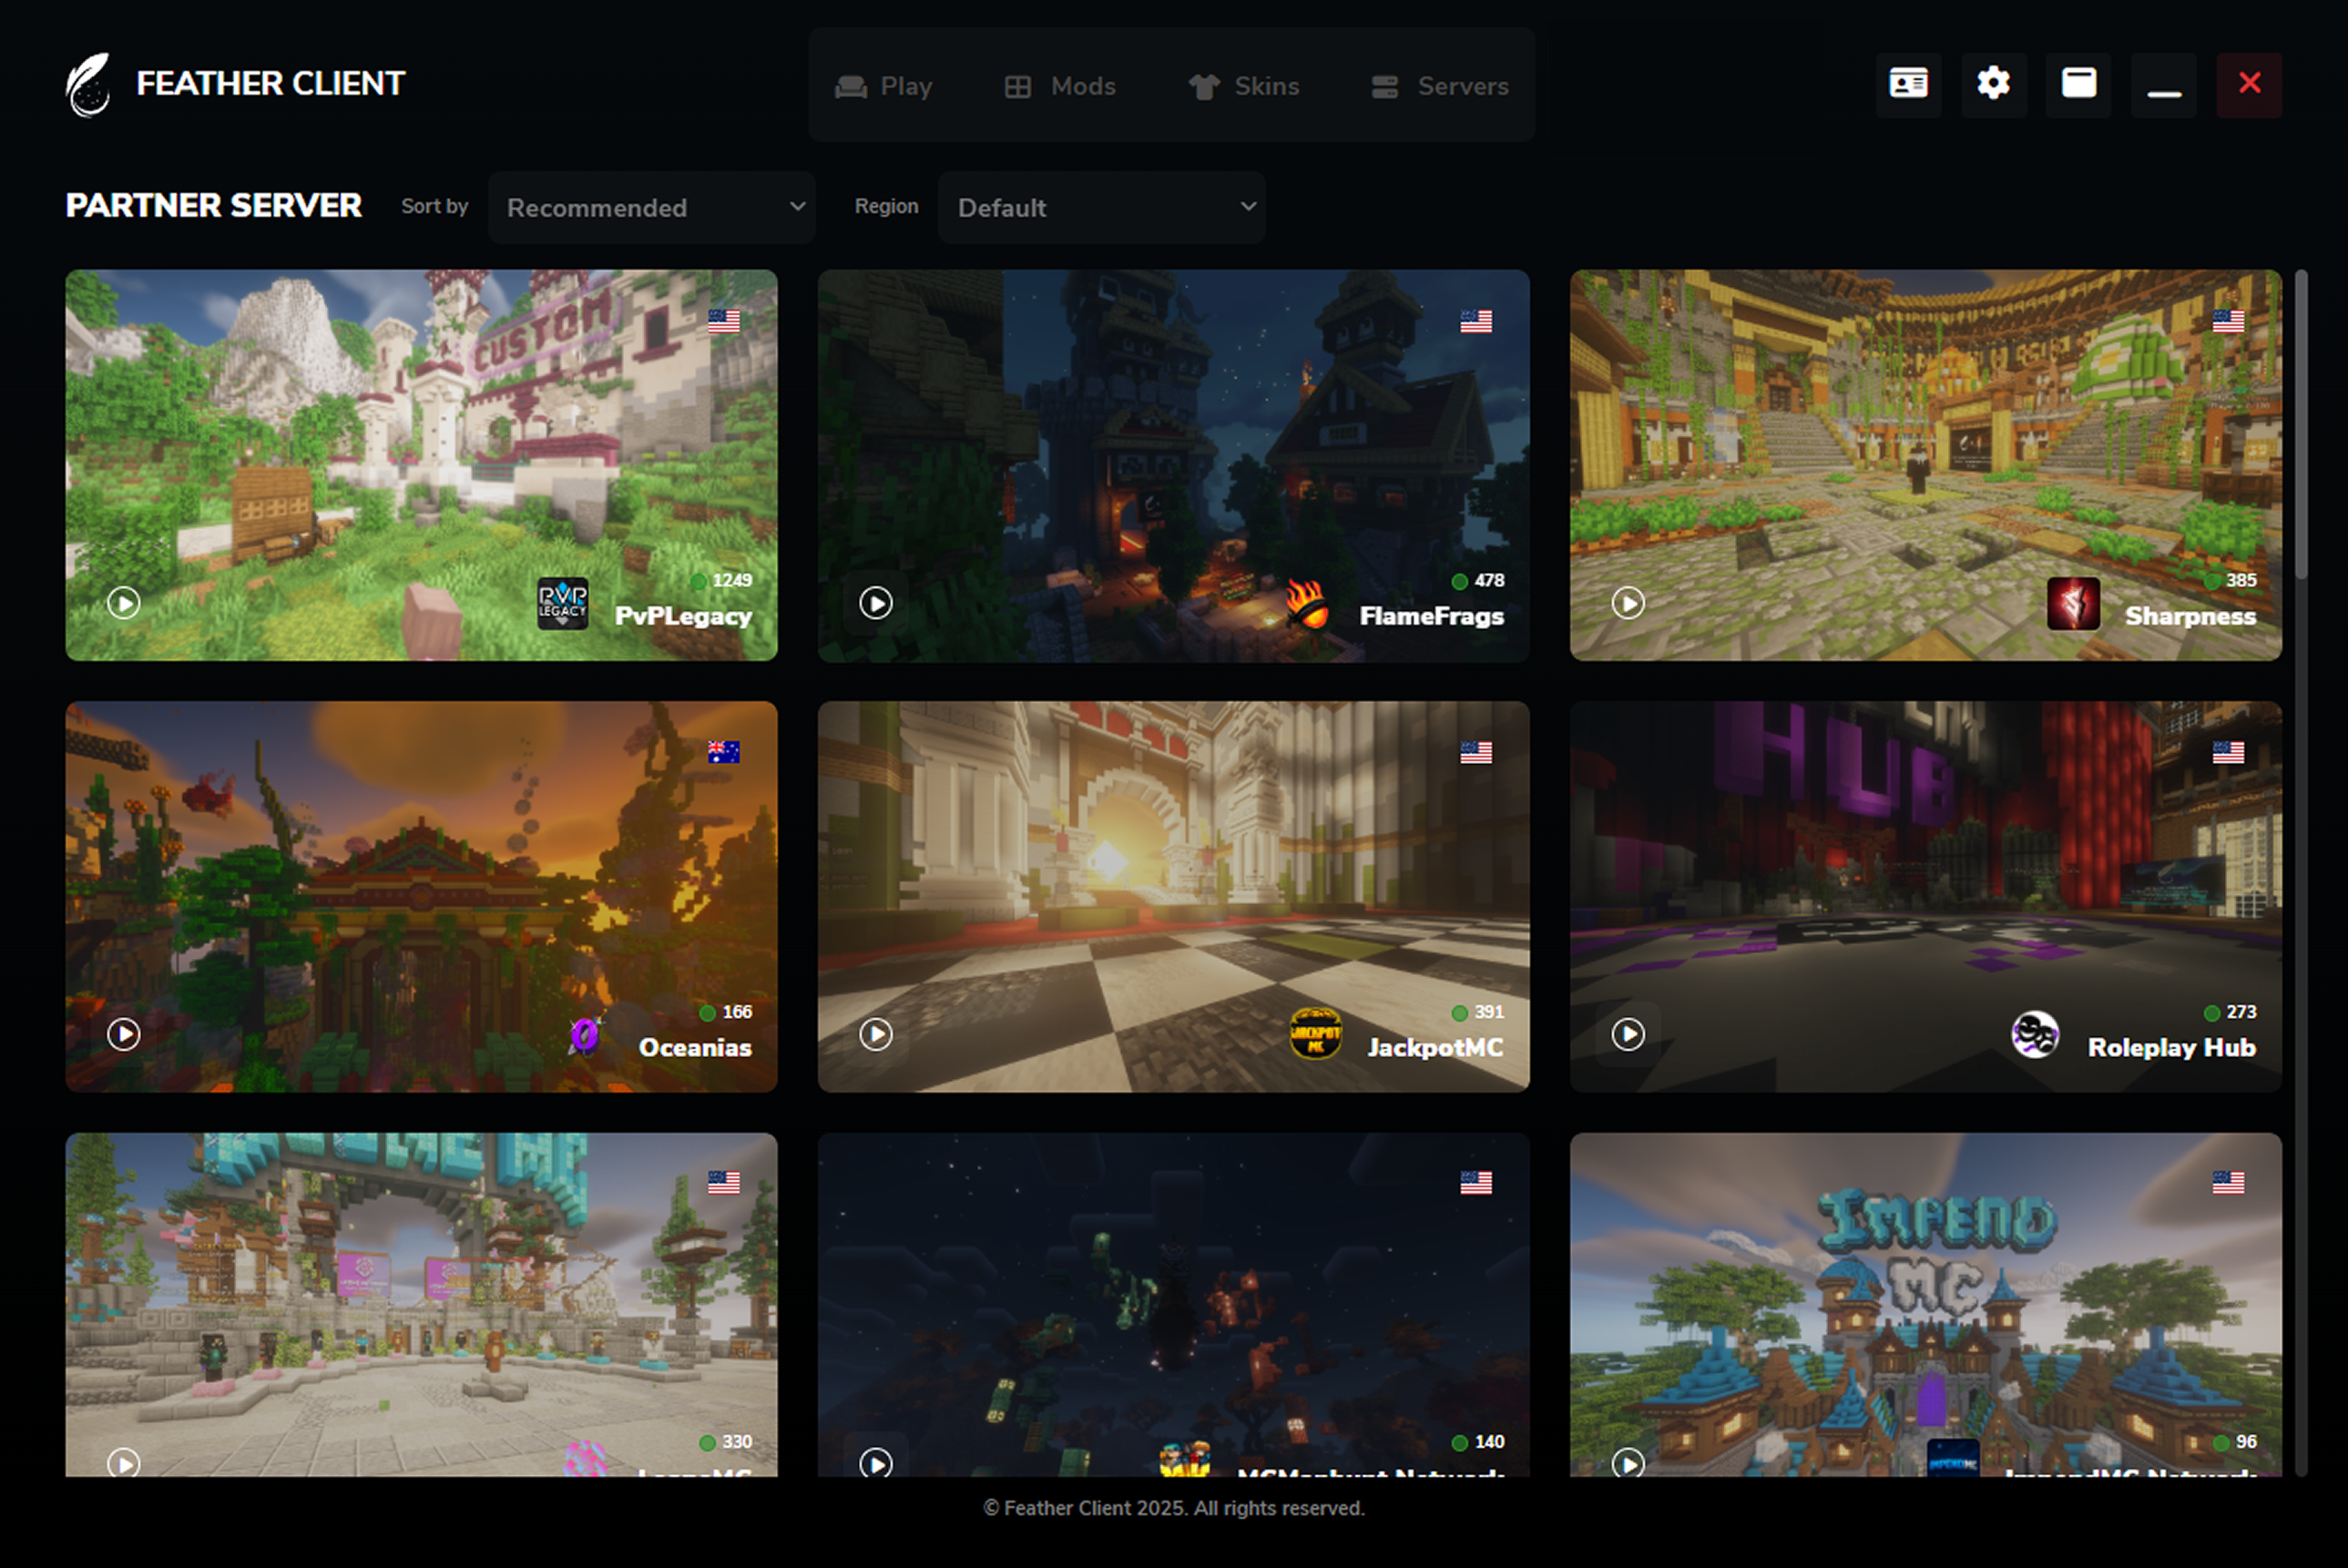
Task: Click the PvPLegacy server logo icon
Action: (x=562, y=604)
